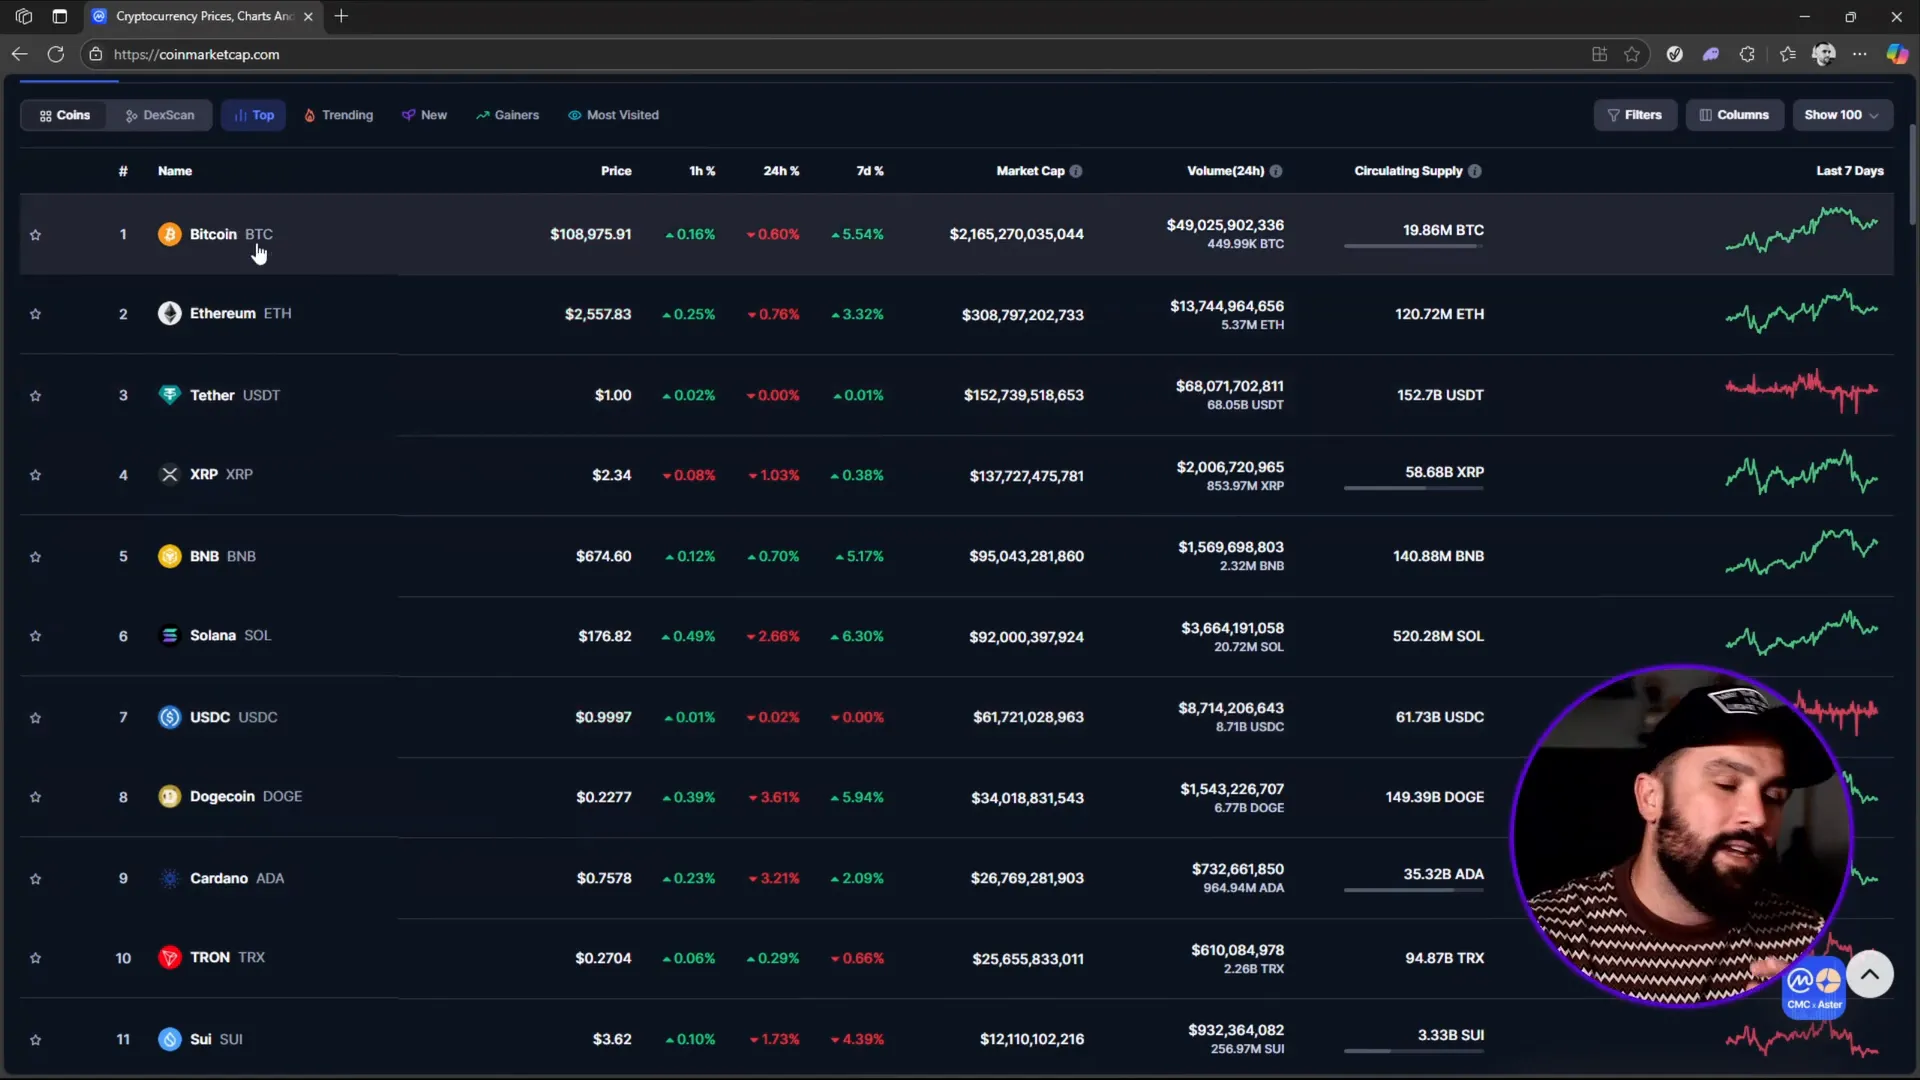Open the Columns customization menu
This screenshot has height=1080, width=1920.
point(1734,115)
